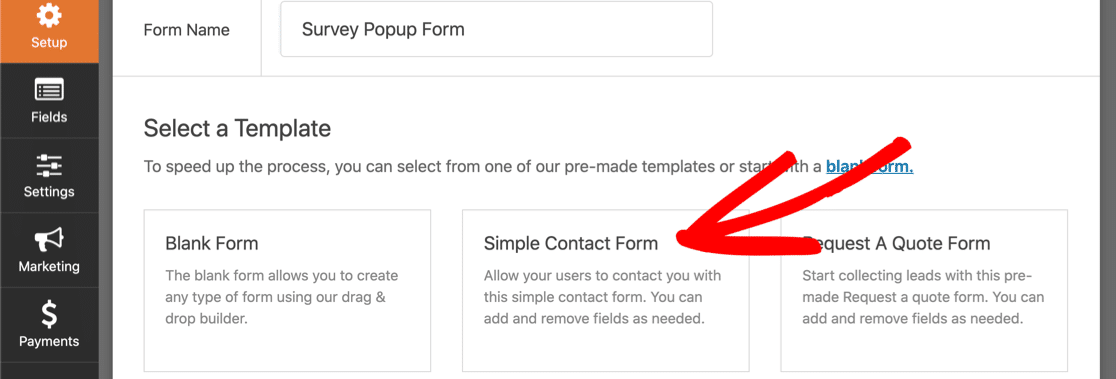
Task: Click the Form Name label
Action: point(186,31)
